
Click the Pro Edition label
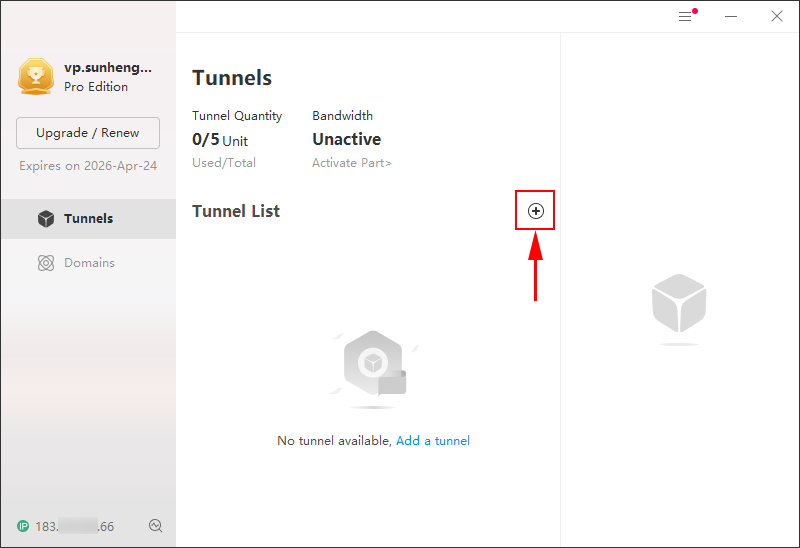point(96,87)
